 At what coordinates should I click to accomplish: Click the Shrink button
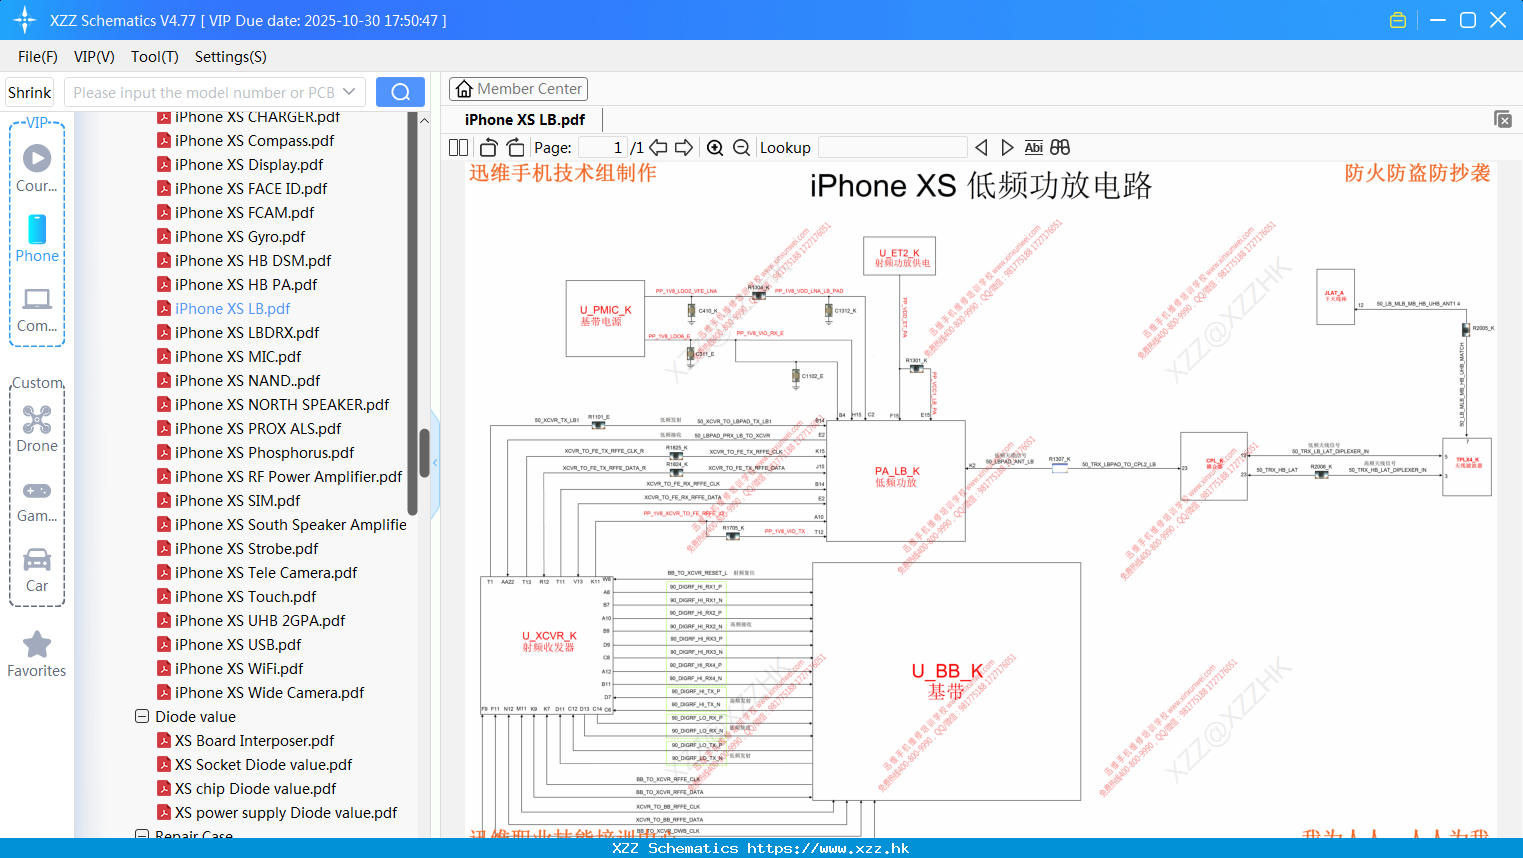pyautogui.click(x=30, y=92)
